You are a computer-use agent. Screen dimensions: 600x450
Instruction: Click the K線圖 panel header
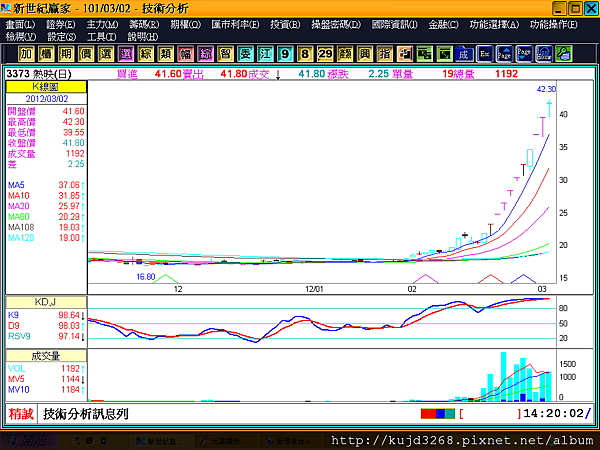pos(46,87)
